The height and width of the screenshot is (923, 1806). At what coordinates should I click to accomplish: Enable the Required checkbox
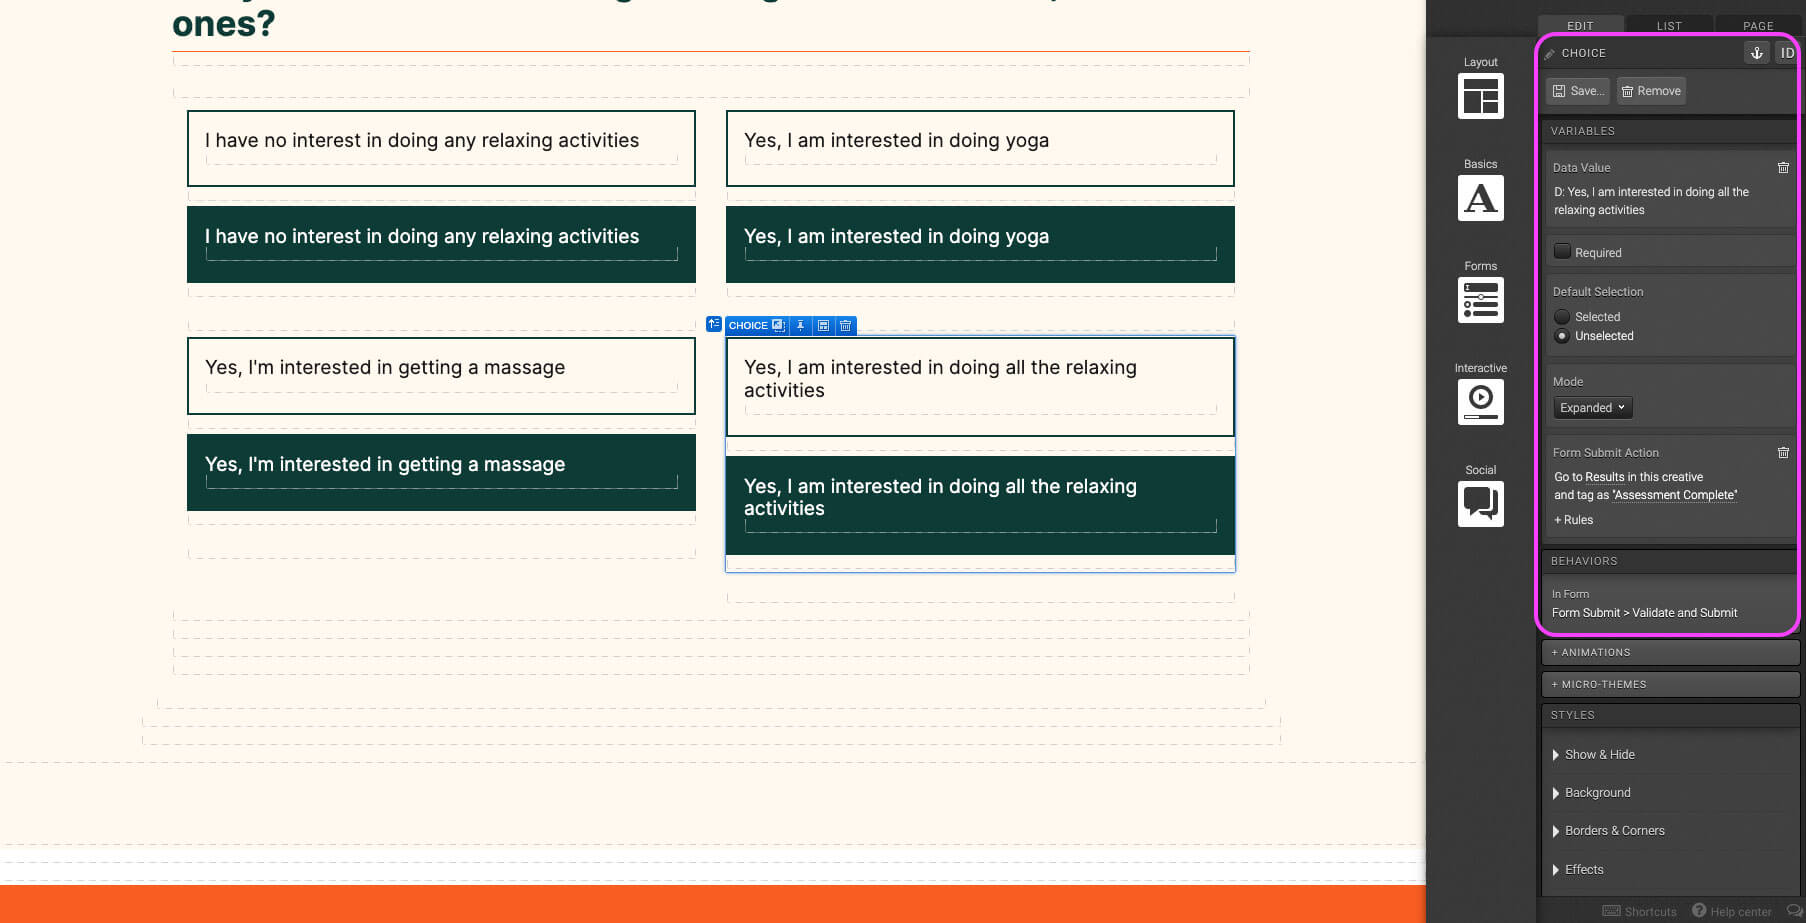pyautogui.click(x=1562, y=252)
